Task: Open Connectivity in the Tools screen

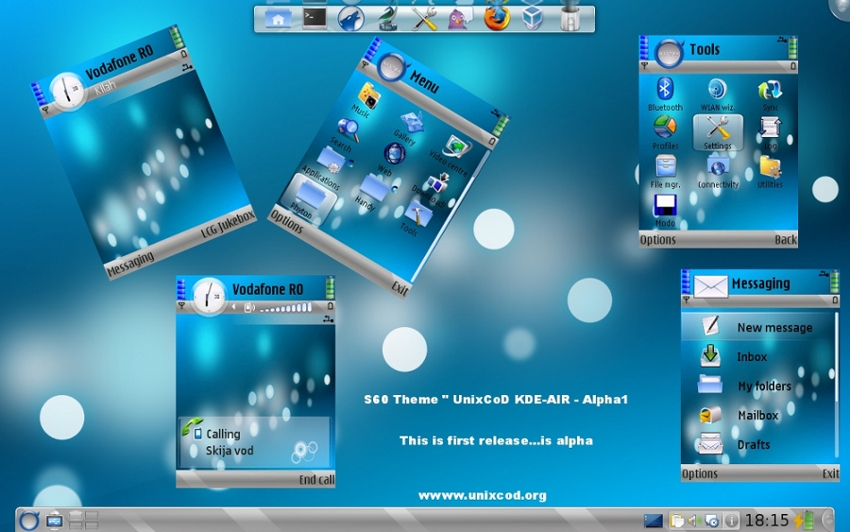Action: coord(718,171)
